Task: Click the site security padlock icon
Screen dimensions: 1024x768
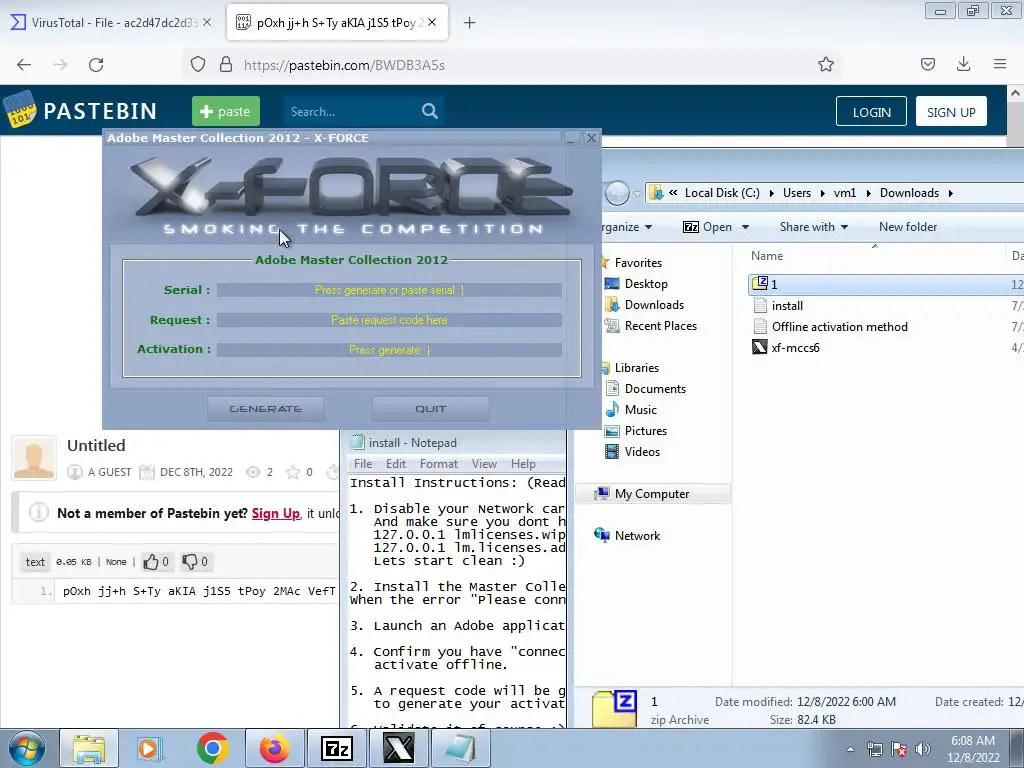Action: (x=226, y=64)
